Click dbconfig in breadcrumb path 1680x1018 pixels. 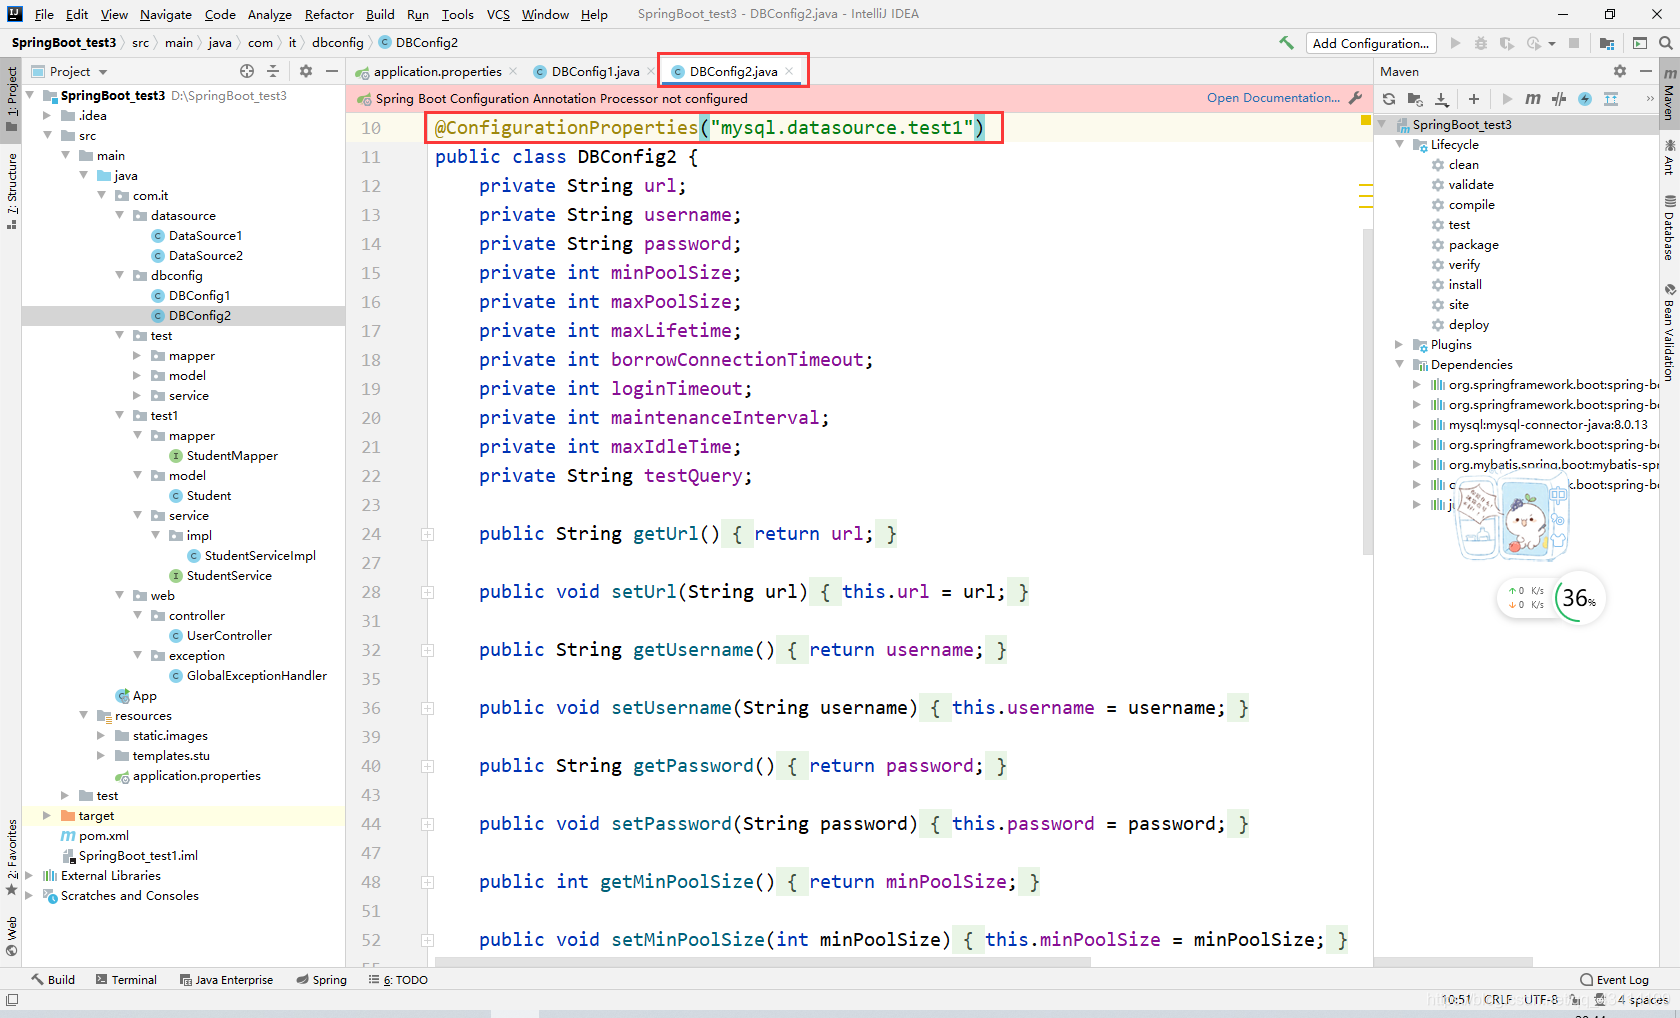[x=337, y=43]
